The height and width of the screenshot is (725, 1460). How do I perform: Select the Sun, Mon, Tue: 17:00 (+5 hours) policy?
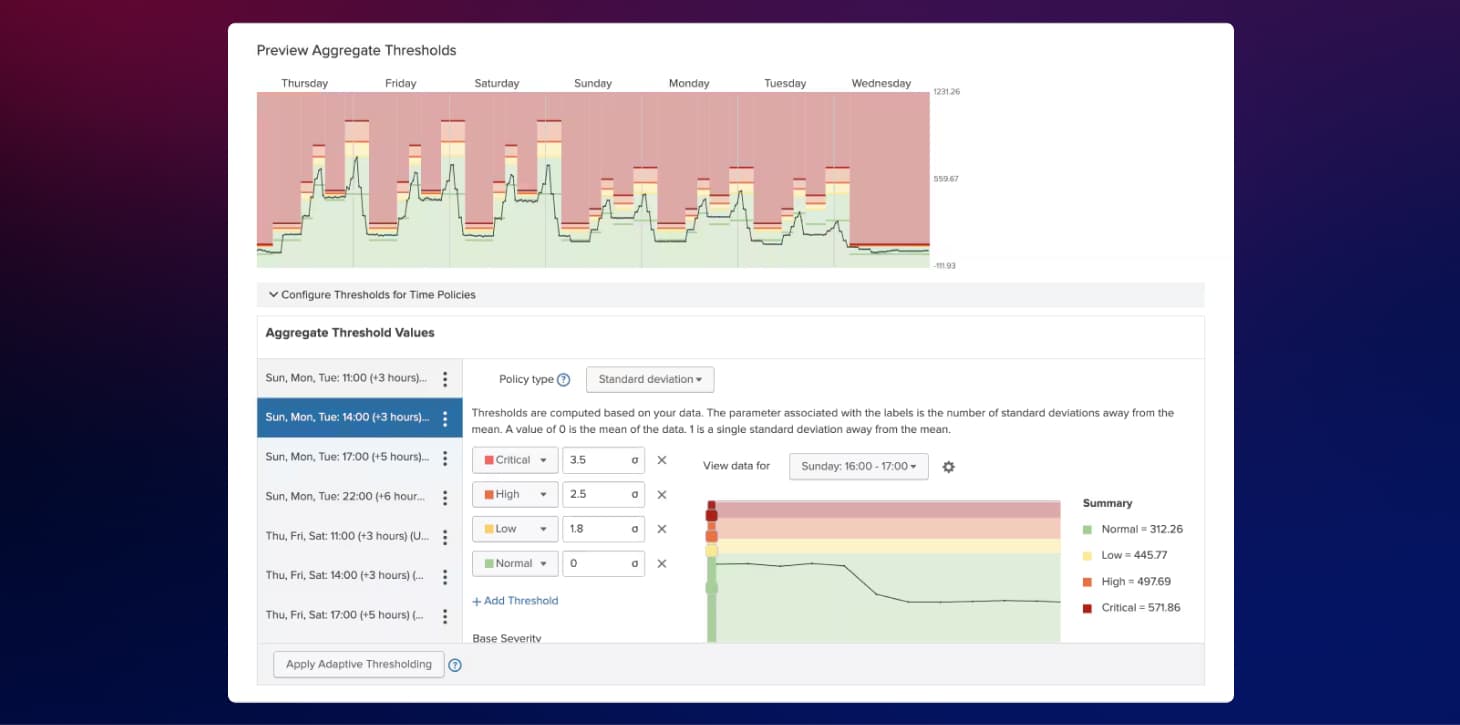click(350, 457)
